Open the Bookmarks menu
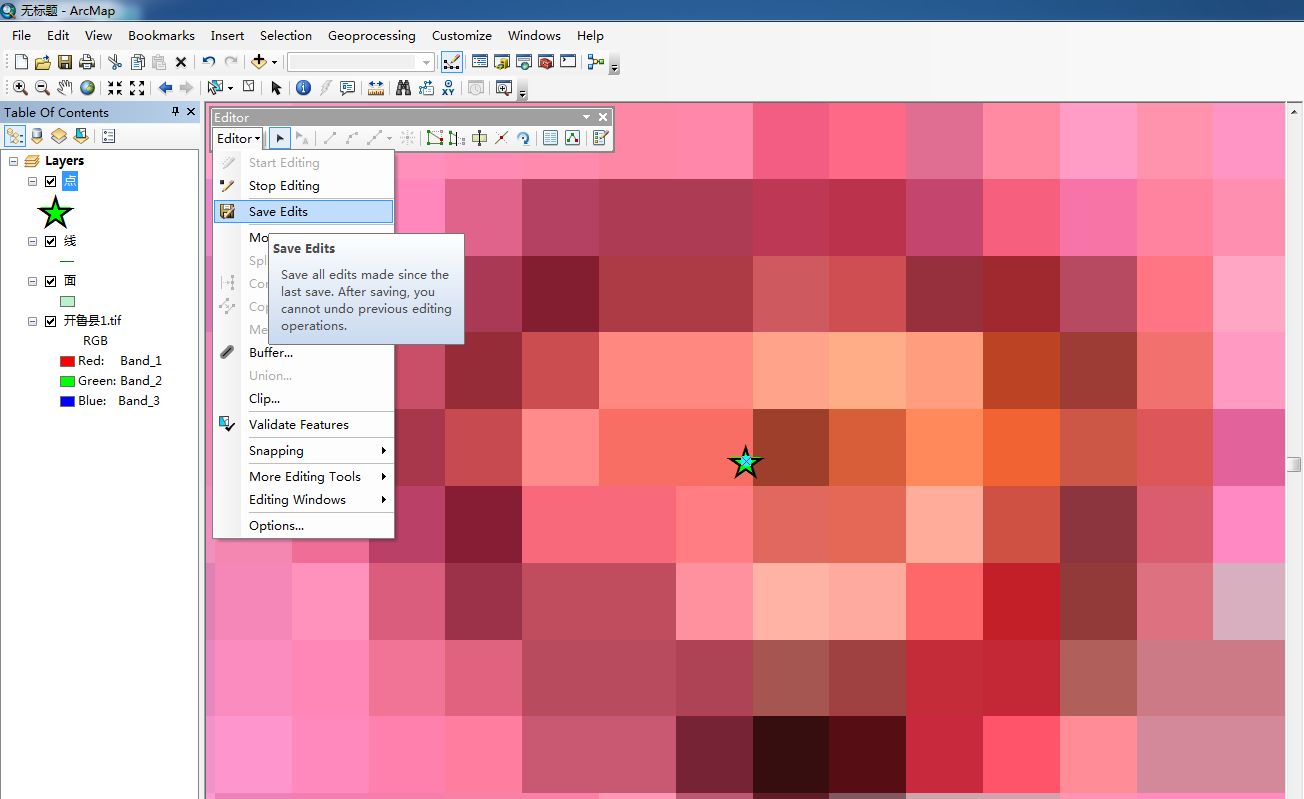 [161, 35]
